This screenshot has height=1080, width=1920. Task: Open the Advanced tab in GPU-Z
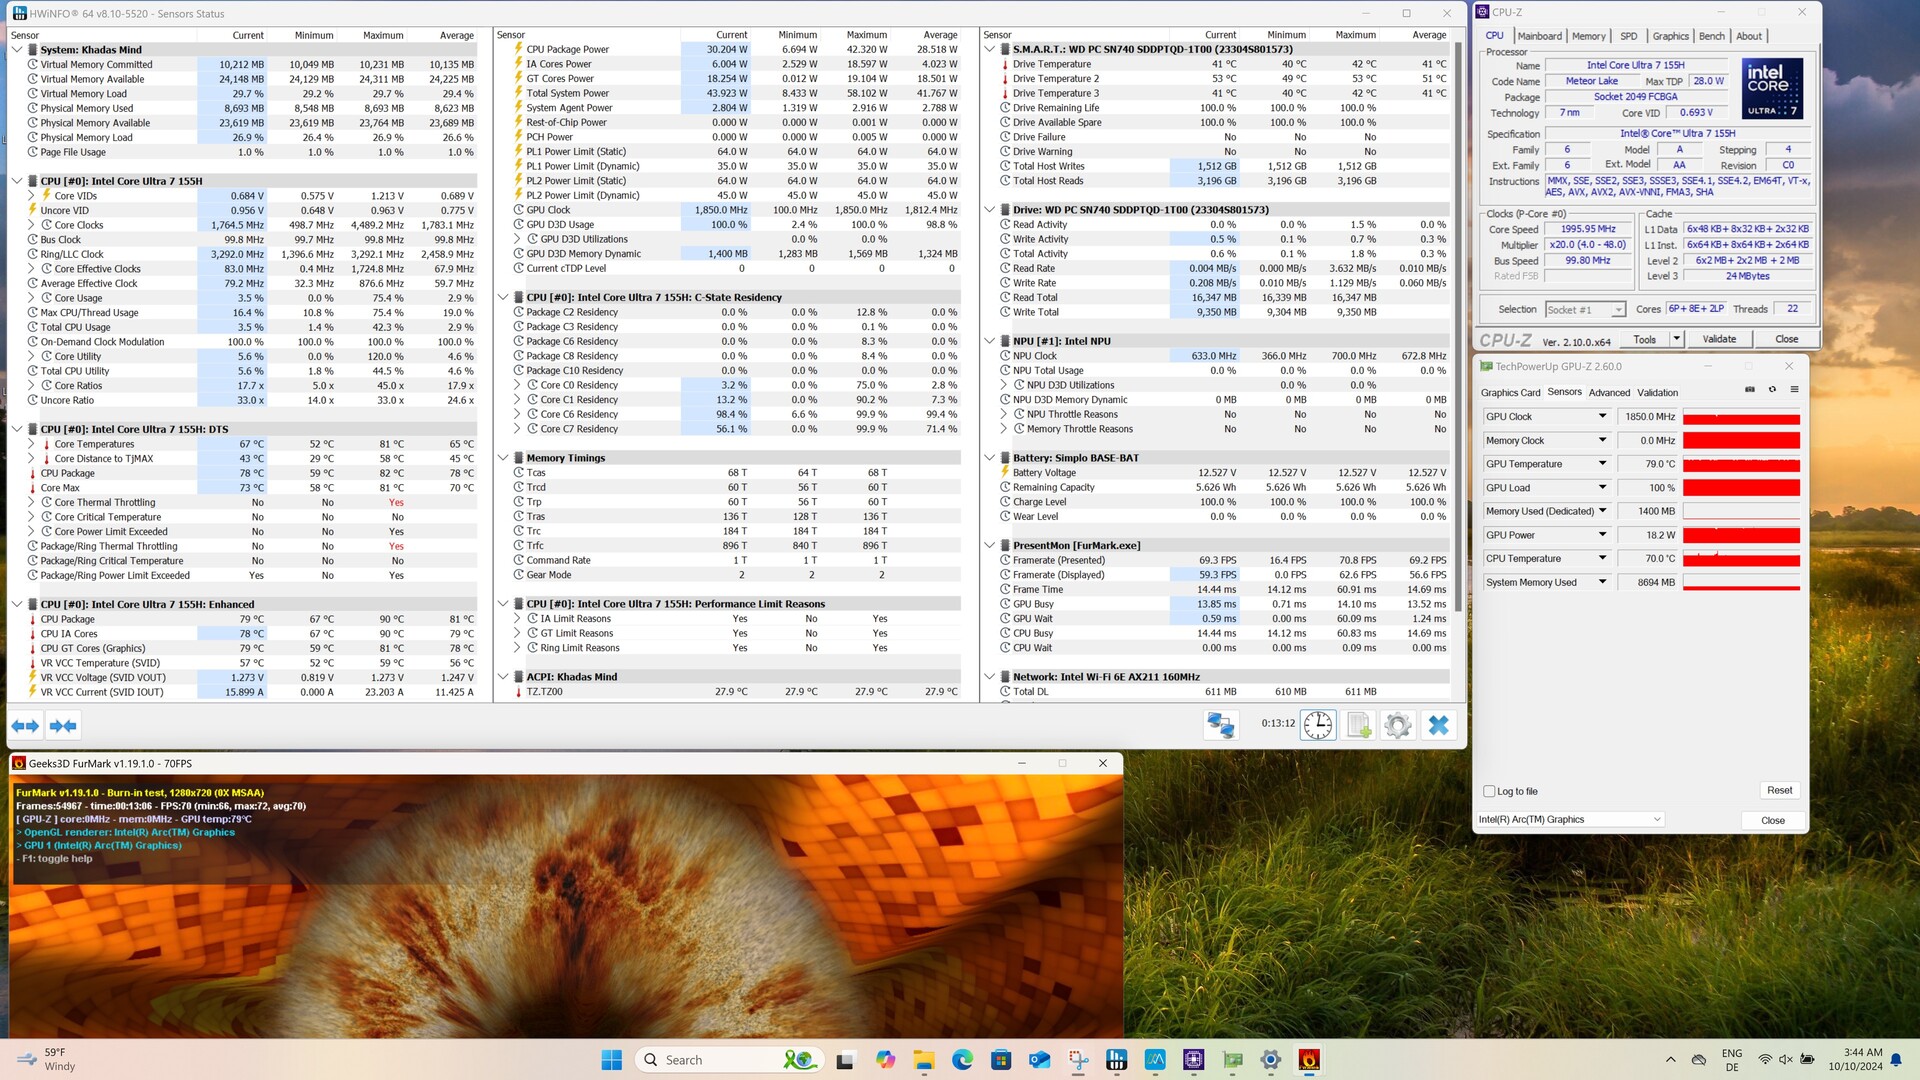pos(1609,393)
